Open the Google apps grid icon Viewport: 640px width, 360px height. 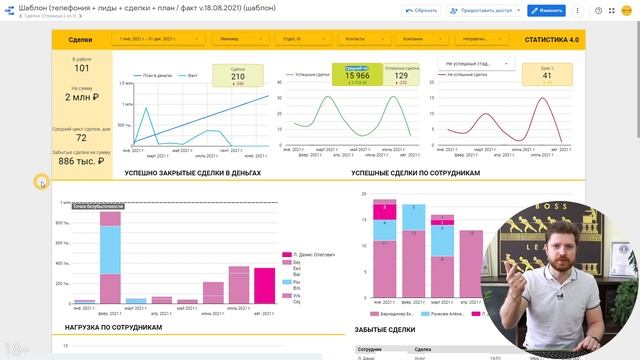(611, 11)
